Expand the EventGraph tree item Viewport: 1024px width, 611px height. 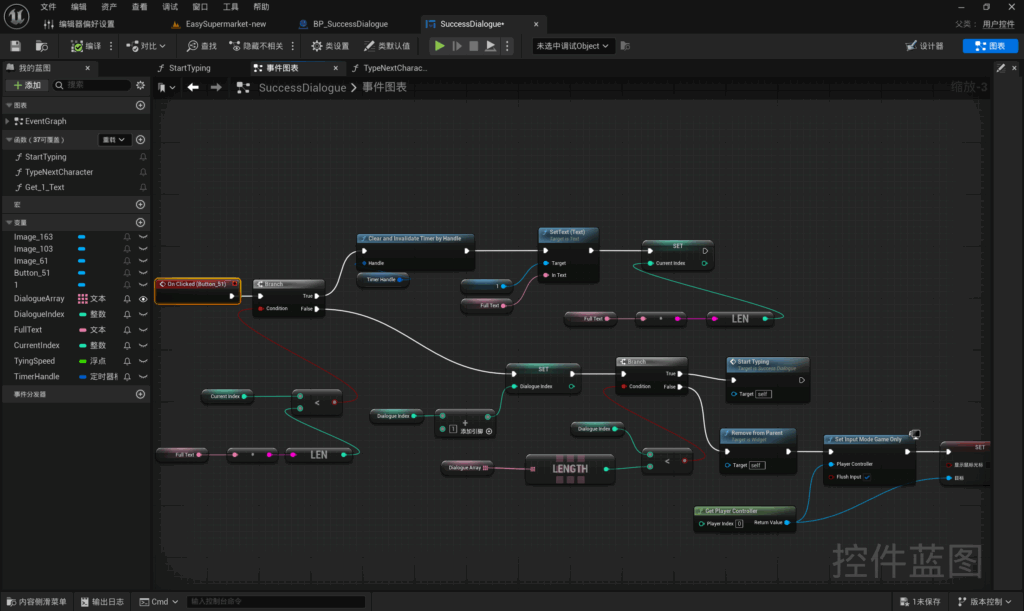point(7,121)
